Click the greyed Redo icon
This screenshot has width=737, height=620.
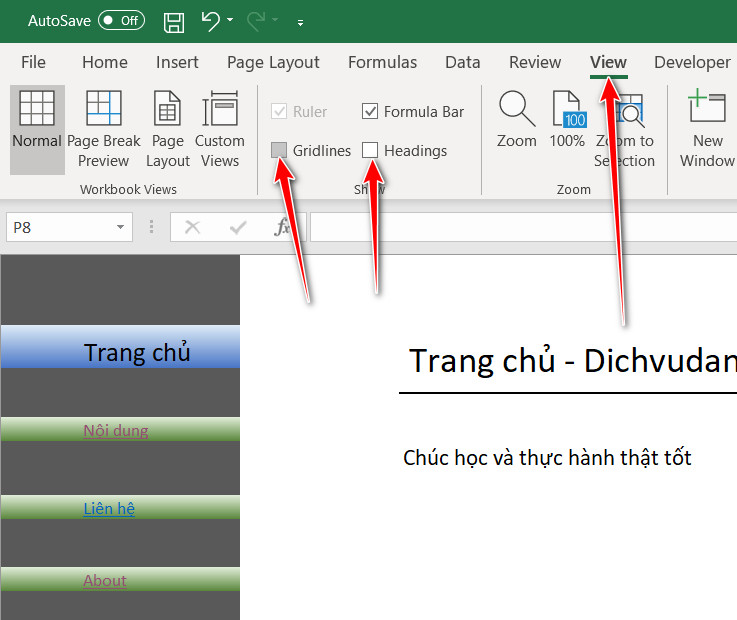(256, 21)
